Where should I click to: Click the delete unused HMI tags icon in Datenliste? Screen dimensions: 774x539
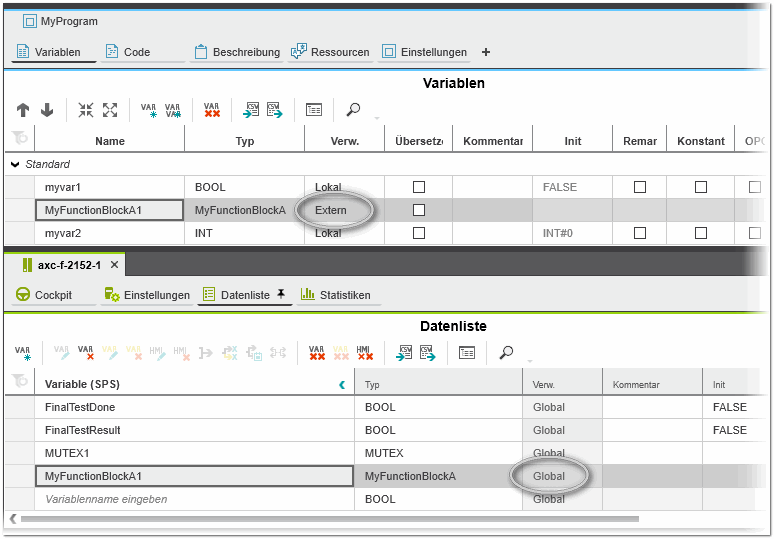pyautogui.click(x=365, y=352)
